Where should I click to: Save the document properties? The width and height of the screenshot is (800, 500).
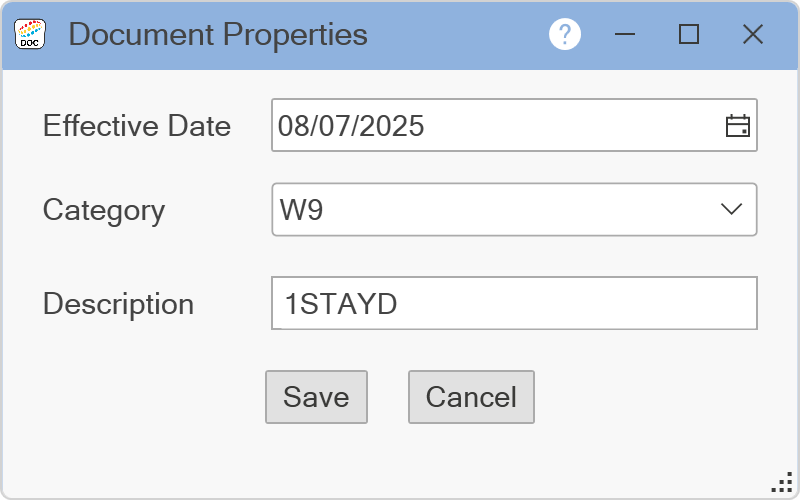(316, 397)
